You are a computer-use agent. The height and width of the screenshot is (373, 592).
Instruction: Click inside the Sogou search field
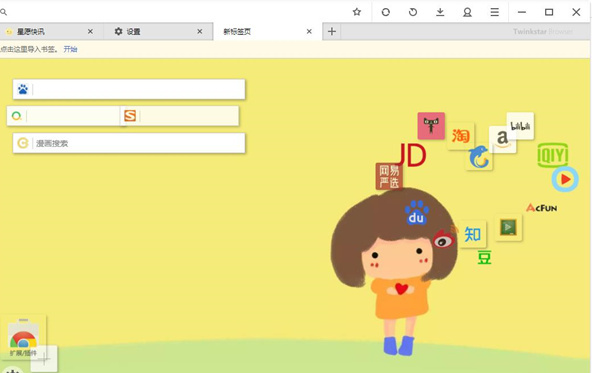click(x=180, y=116)
